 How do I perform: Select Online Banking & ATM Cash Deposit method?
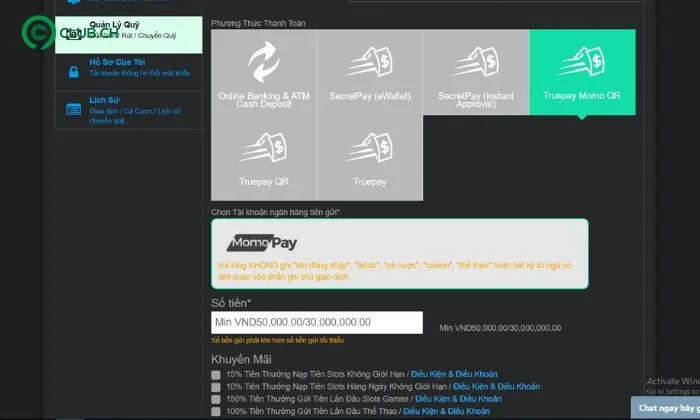point(264,72)
